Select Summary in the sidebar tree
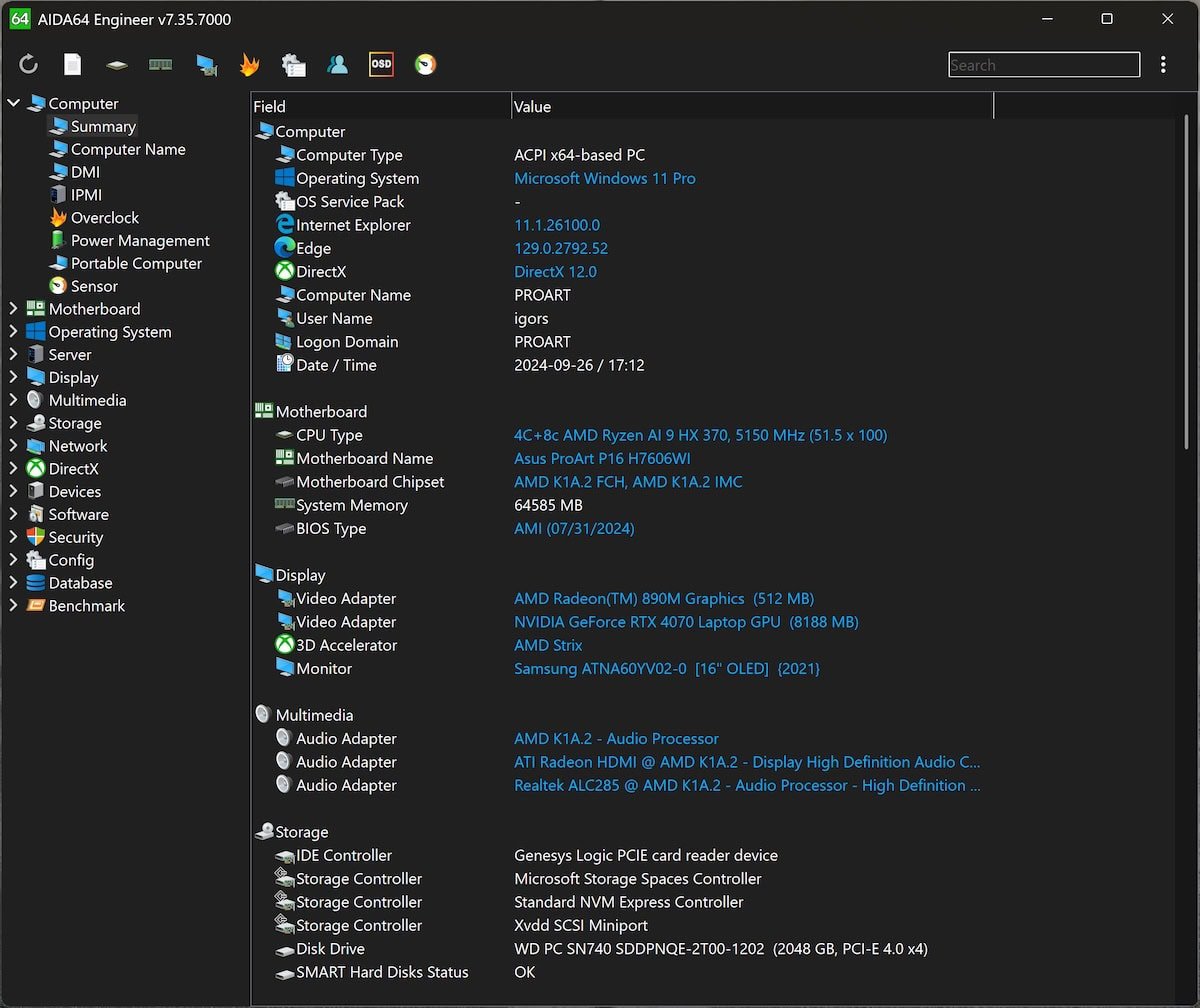Screen dimensions: 1200x1008 [103, 126]
